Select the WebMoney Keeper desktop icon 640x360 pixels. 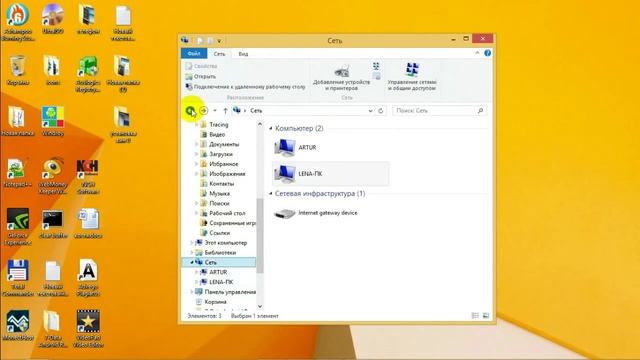[53, 176]
